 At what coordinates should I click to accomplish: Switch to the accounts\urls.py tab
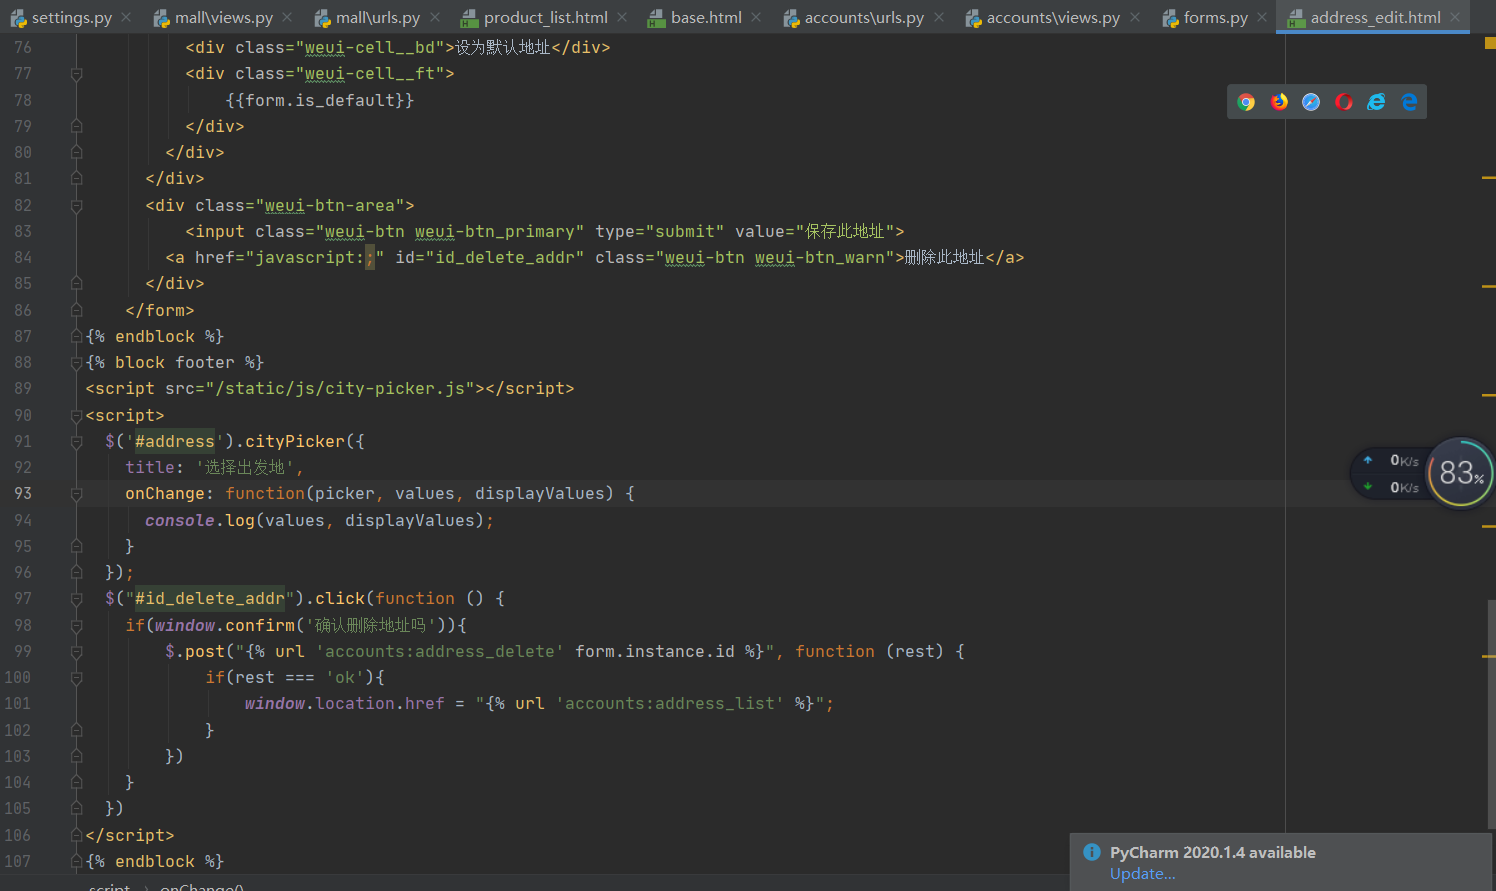[864, 18]
